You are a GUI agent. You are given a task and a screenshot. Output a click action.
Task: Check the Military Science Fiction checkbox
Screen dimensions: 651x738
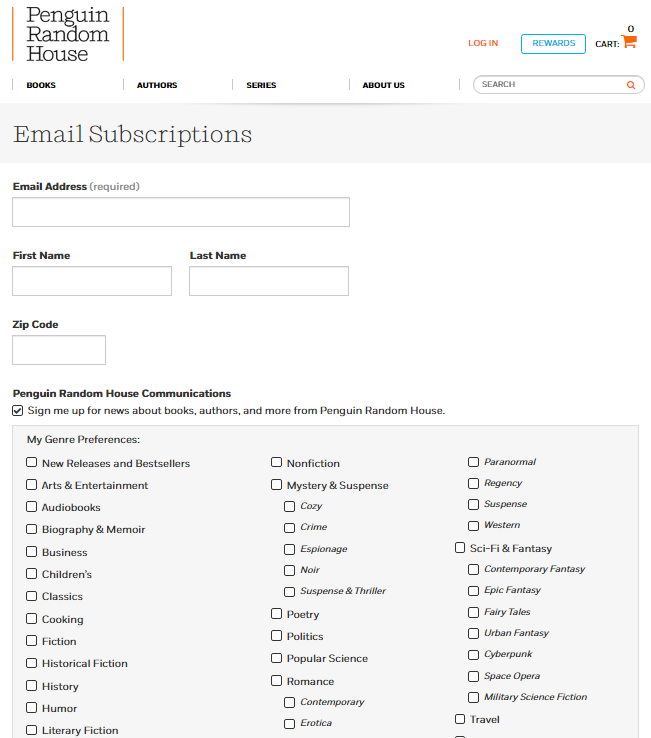point(474,698)
